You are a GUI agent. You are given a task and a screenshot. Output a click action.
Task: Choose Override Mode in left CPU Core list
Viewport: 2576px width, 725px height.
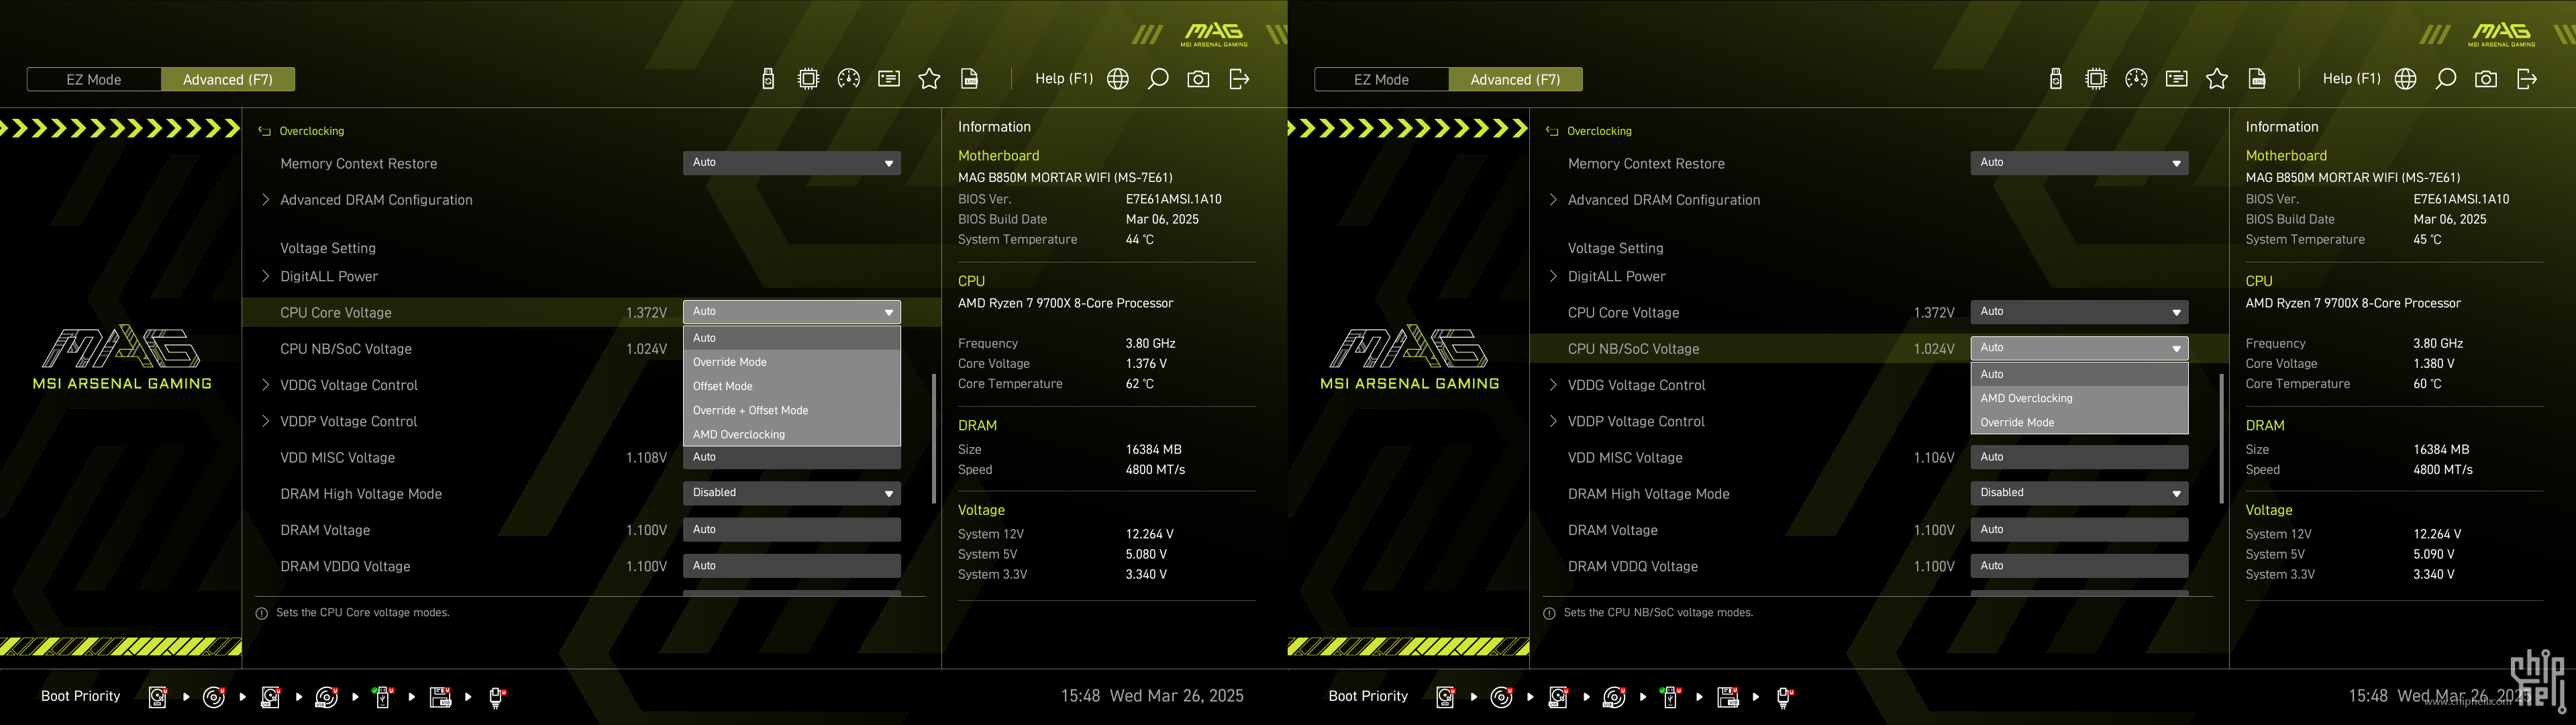pyautogui.click(x=792, y=362)
